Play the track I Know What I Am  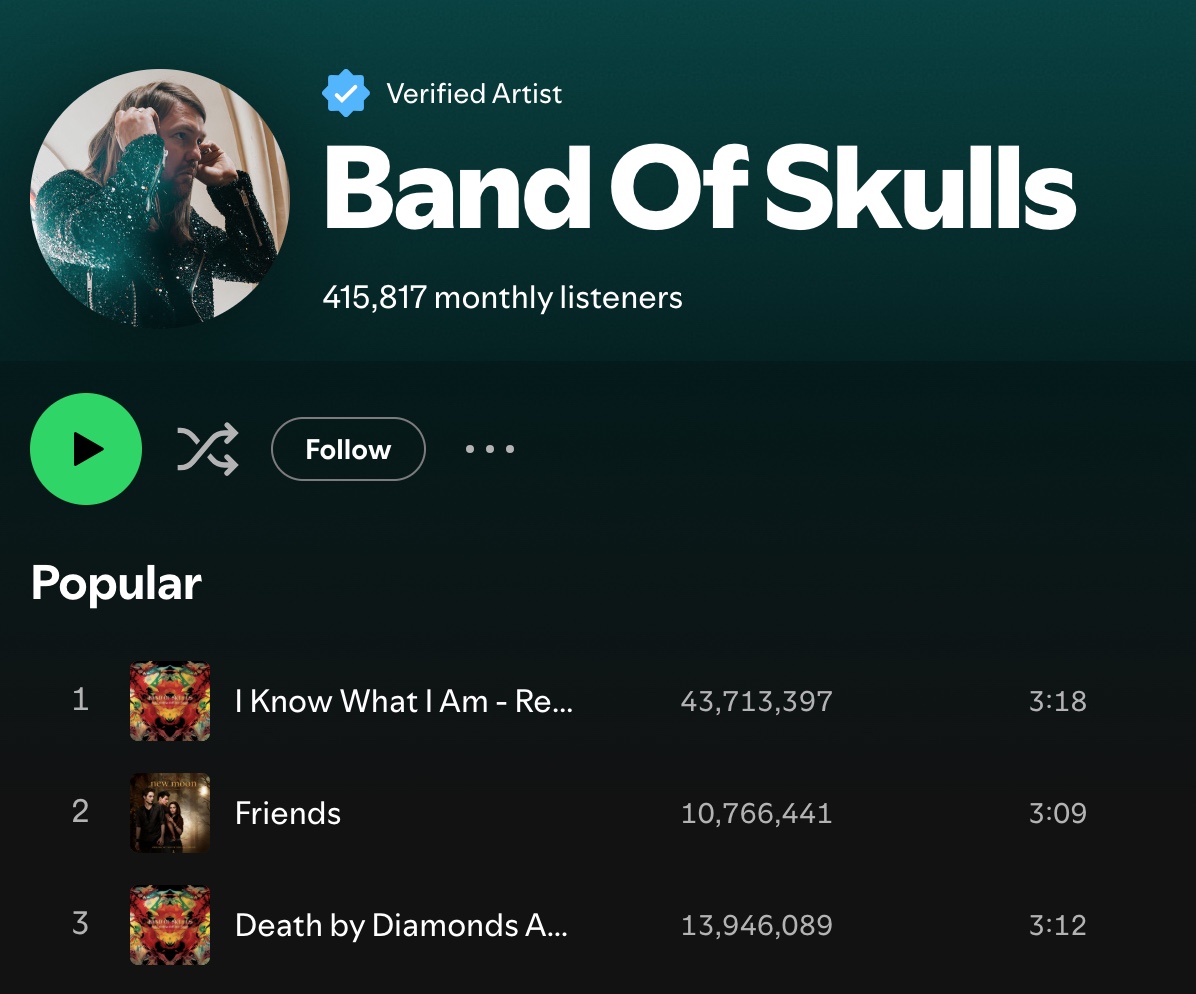tap(403, 701)
